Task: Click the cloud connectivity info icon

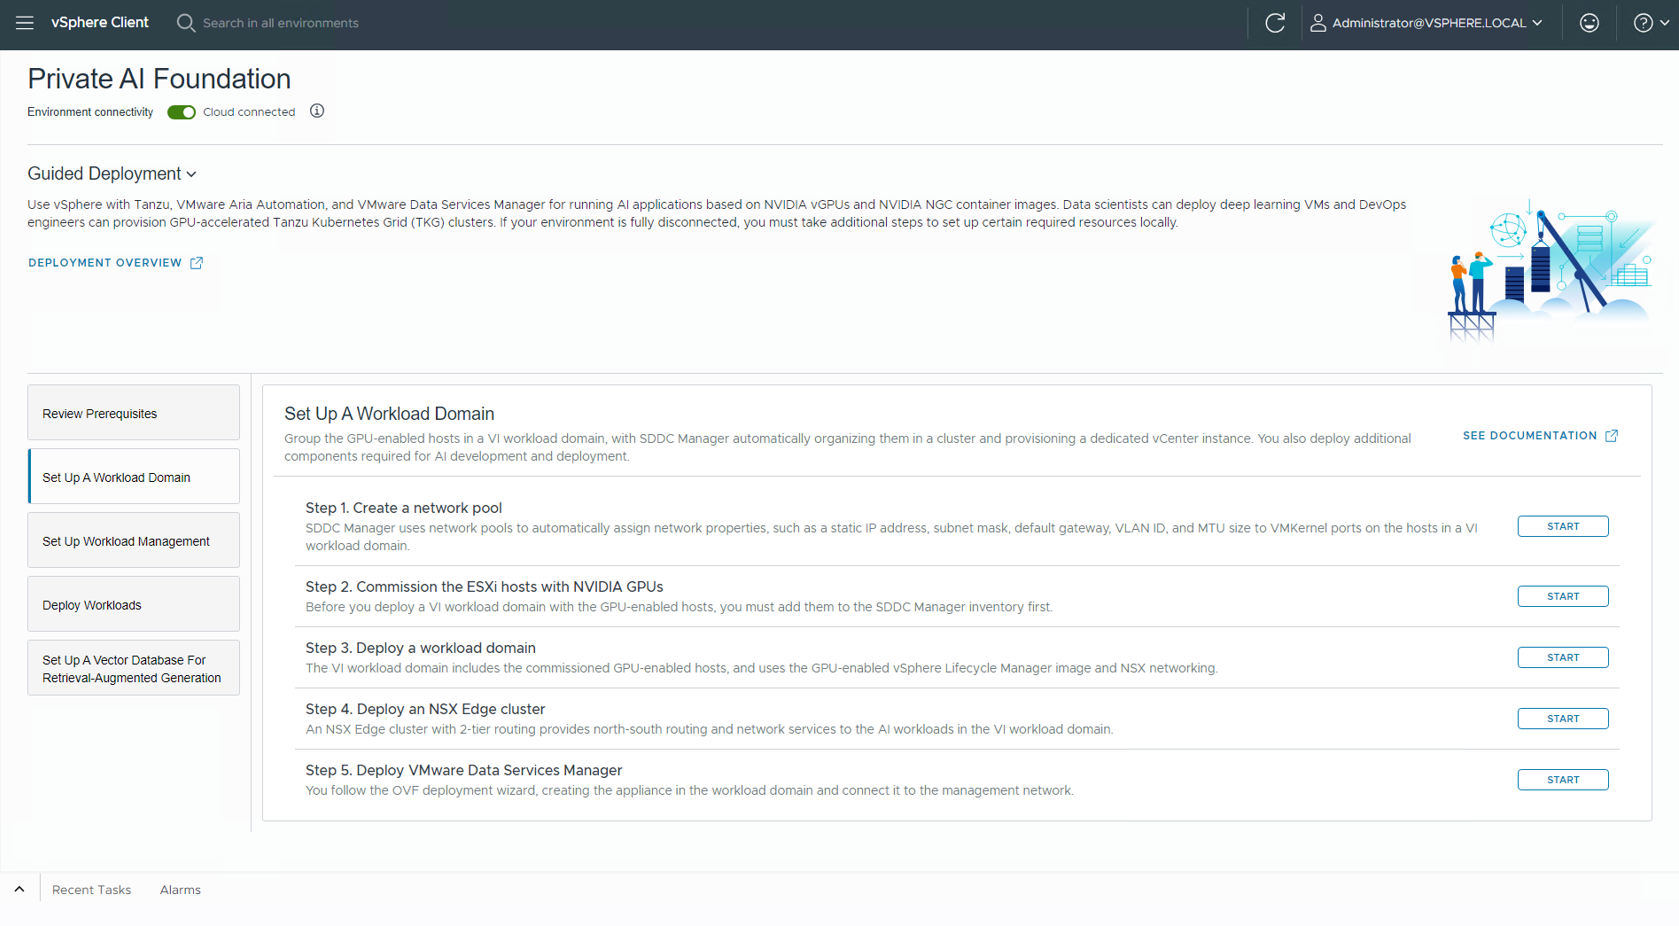Action: (x=317, y=111)
